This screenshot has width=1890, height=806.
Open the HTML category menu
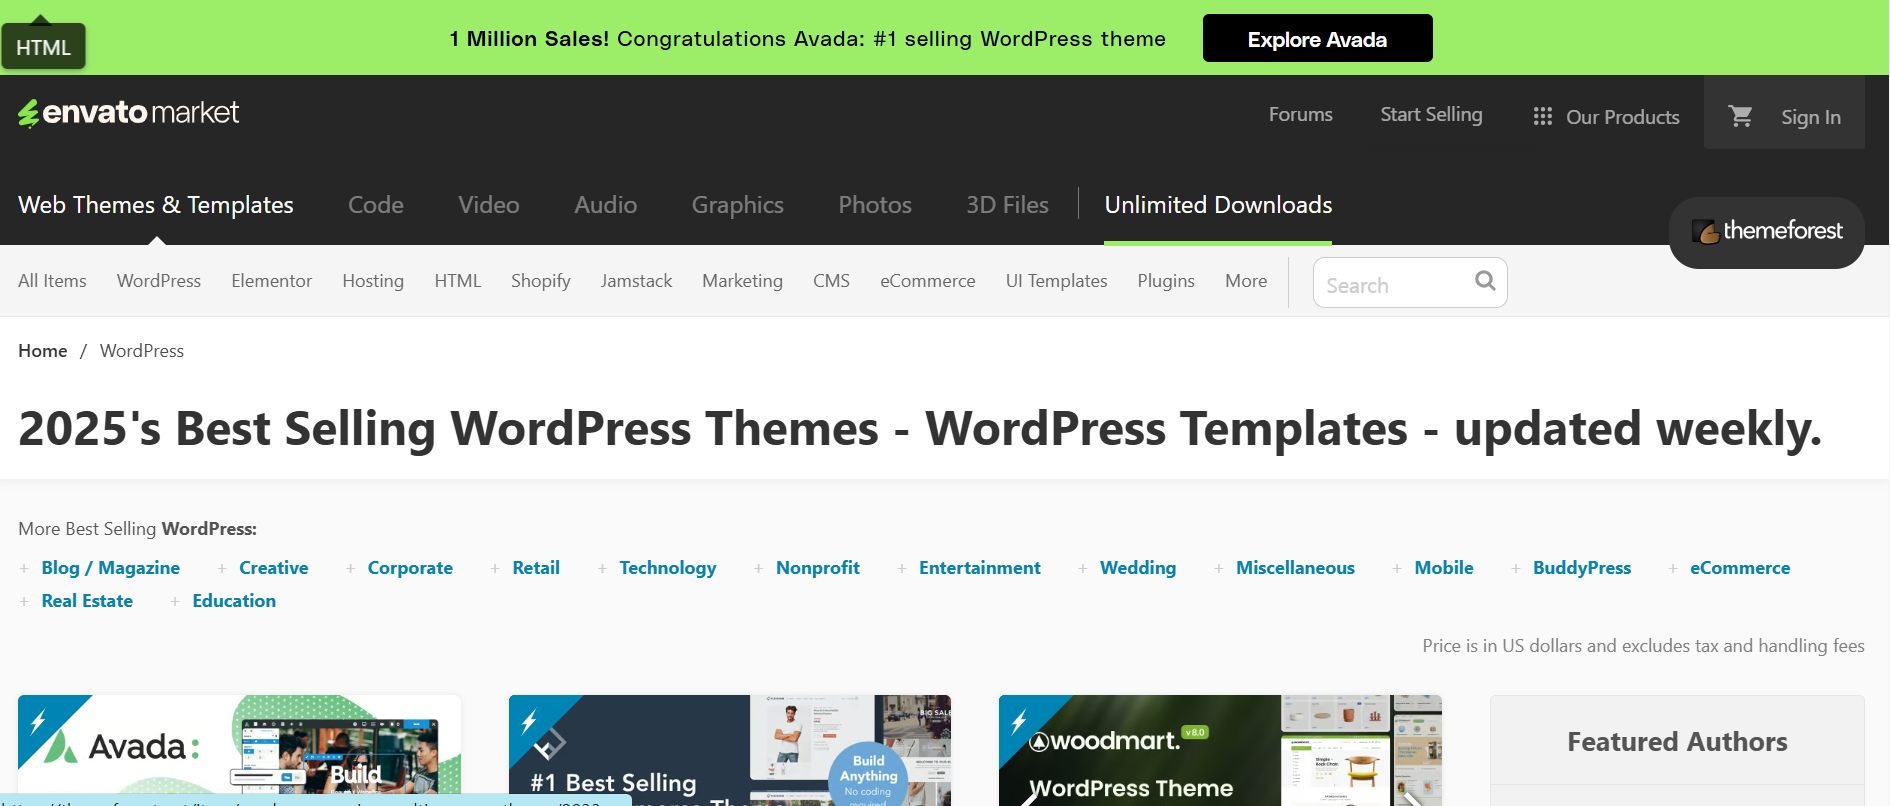click(458, 281)
